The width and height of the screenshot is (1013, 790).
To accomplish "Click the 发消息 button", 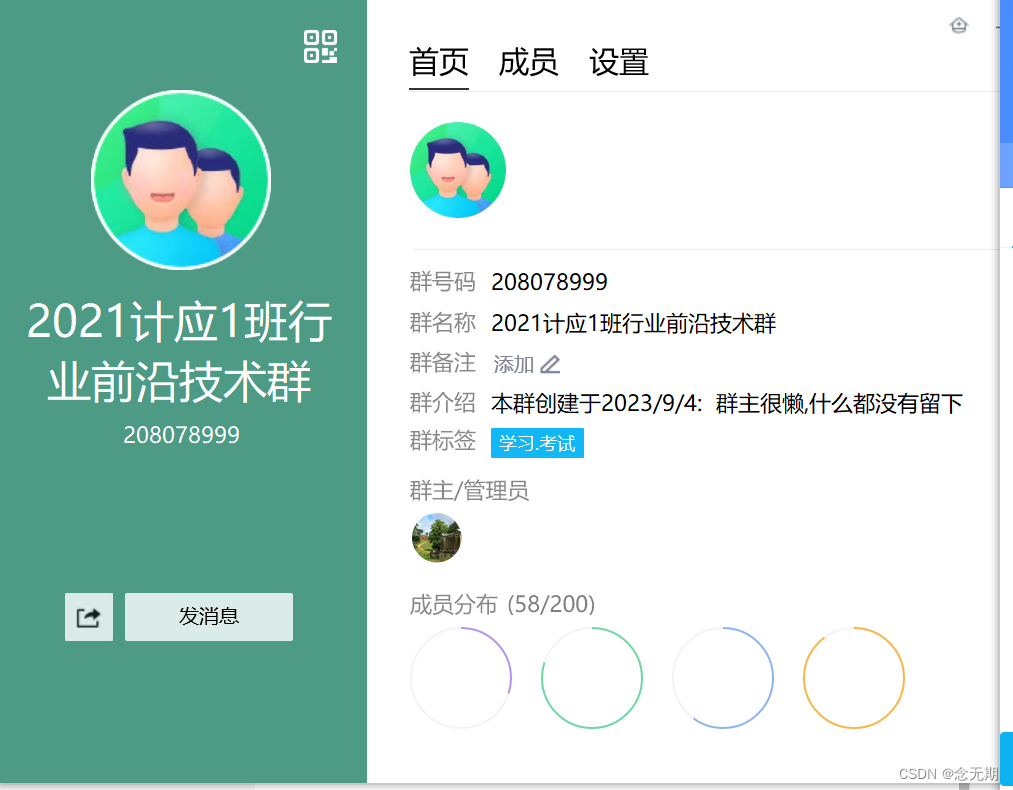I will tap(209, 617).
